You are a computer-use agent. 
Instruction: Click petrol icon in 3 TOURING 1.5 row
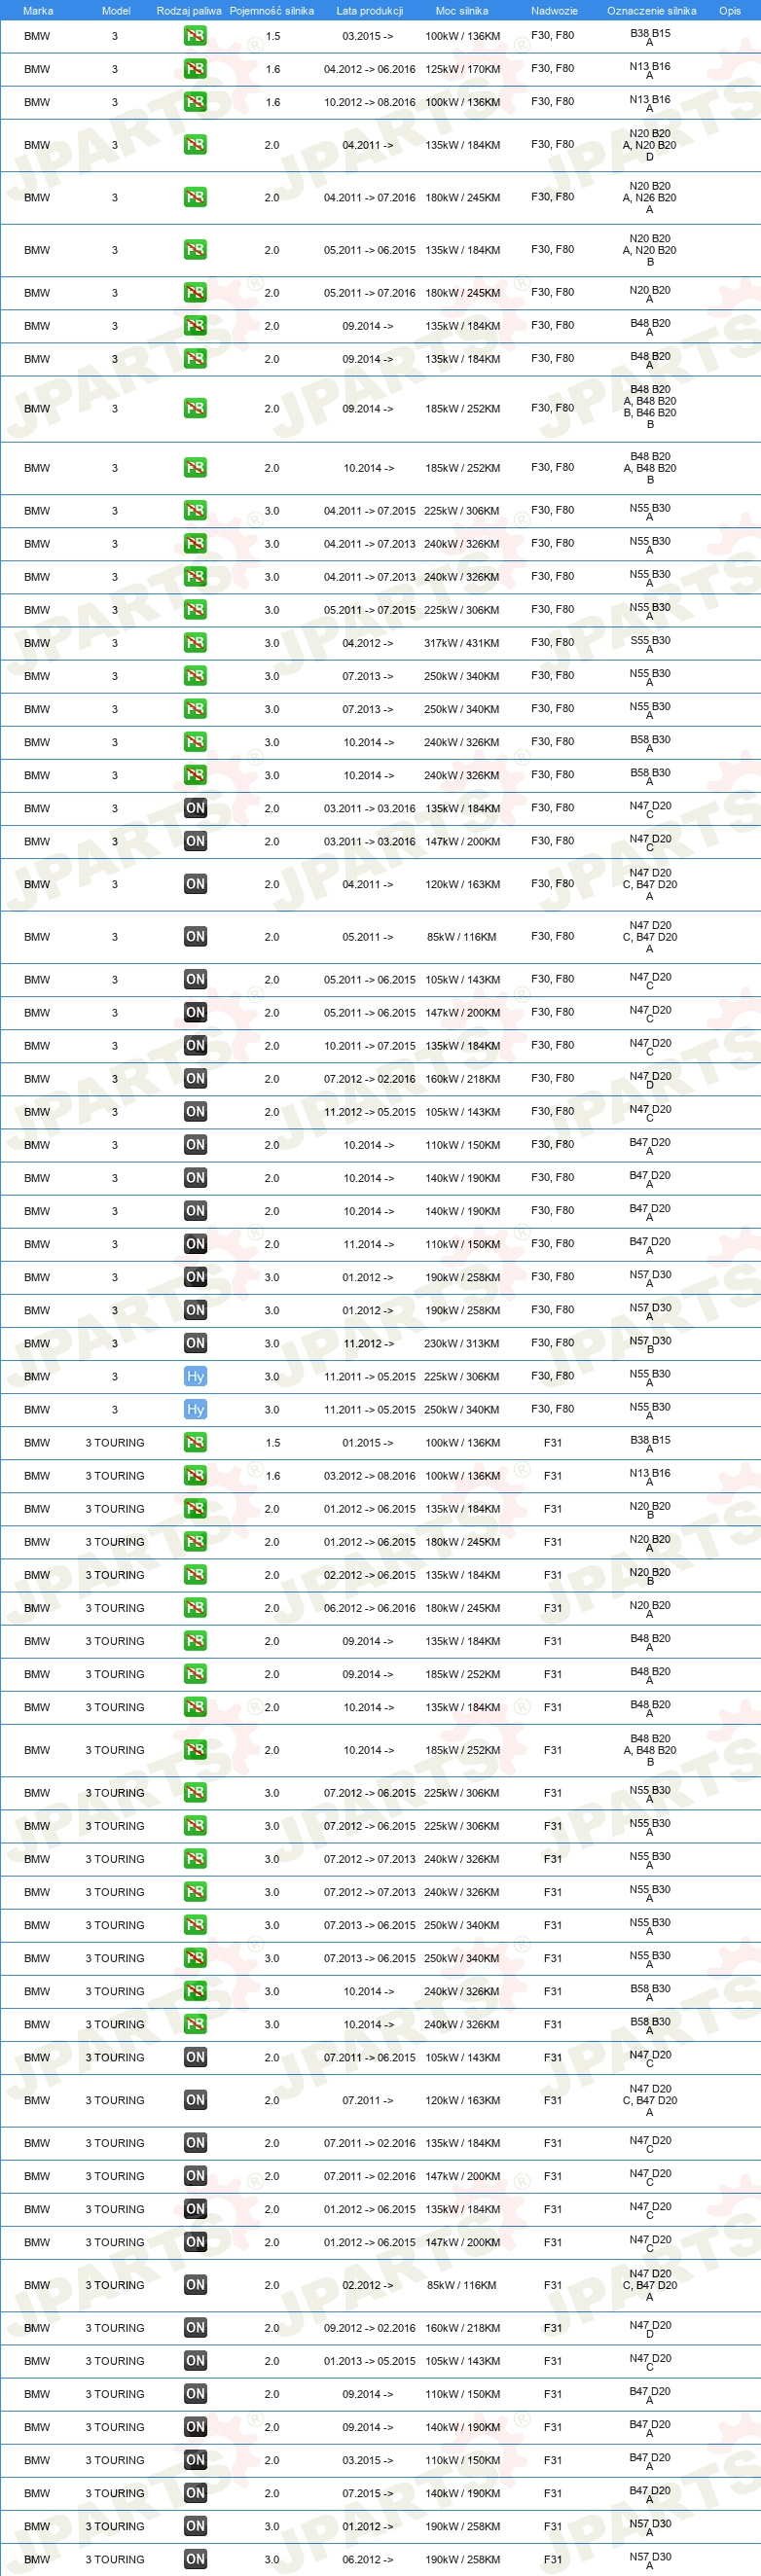(195, 1442)
